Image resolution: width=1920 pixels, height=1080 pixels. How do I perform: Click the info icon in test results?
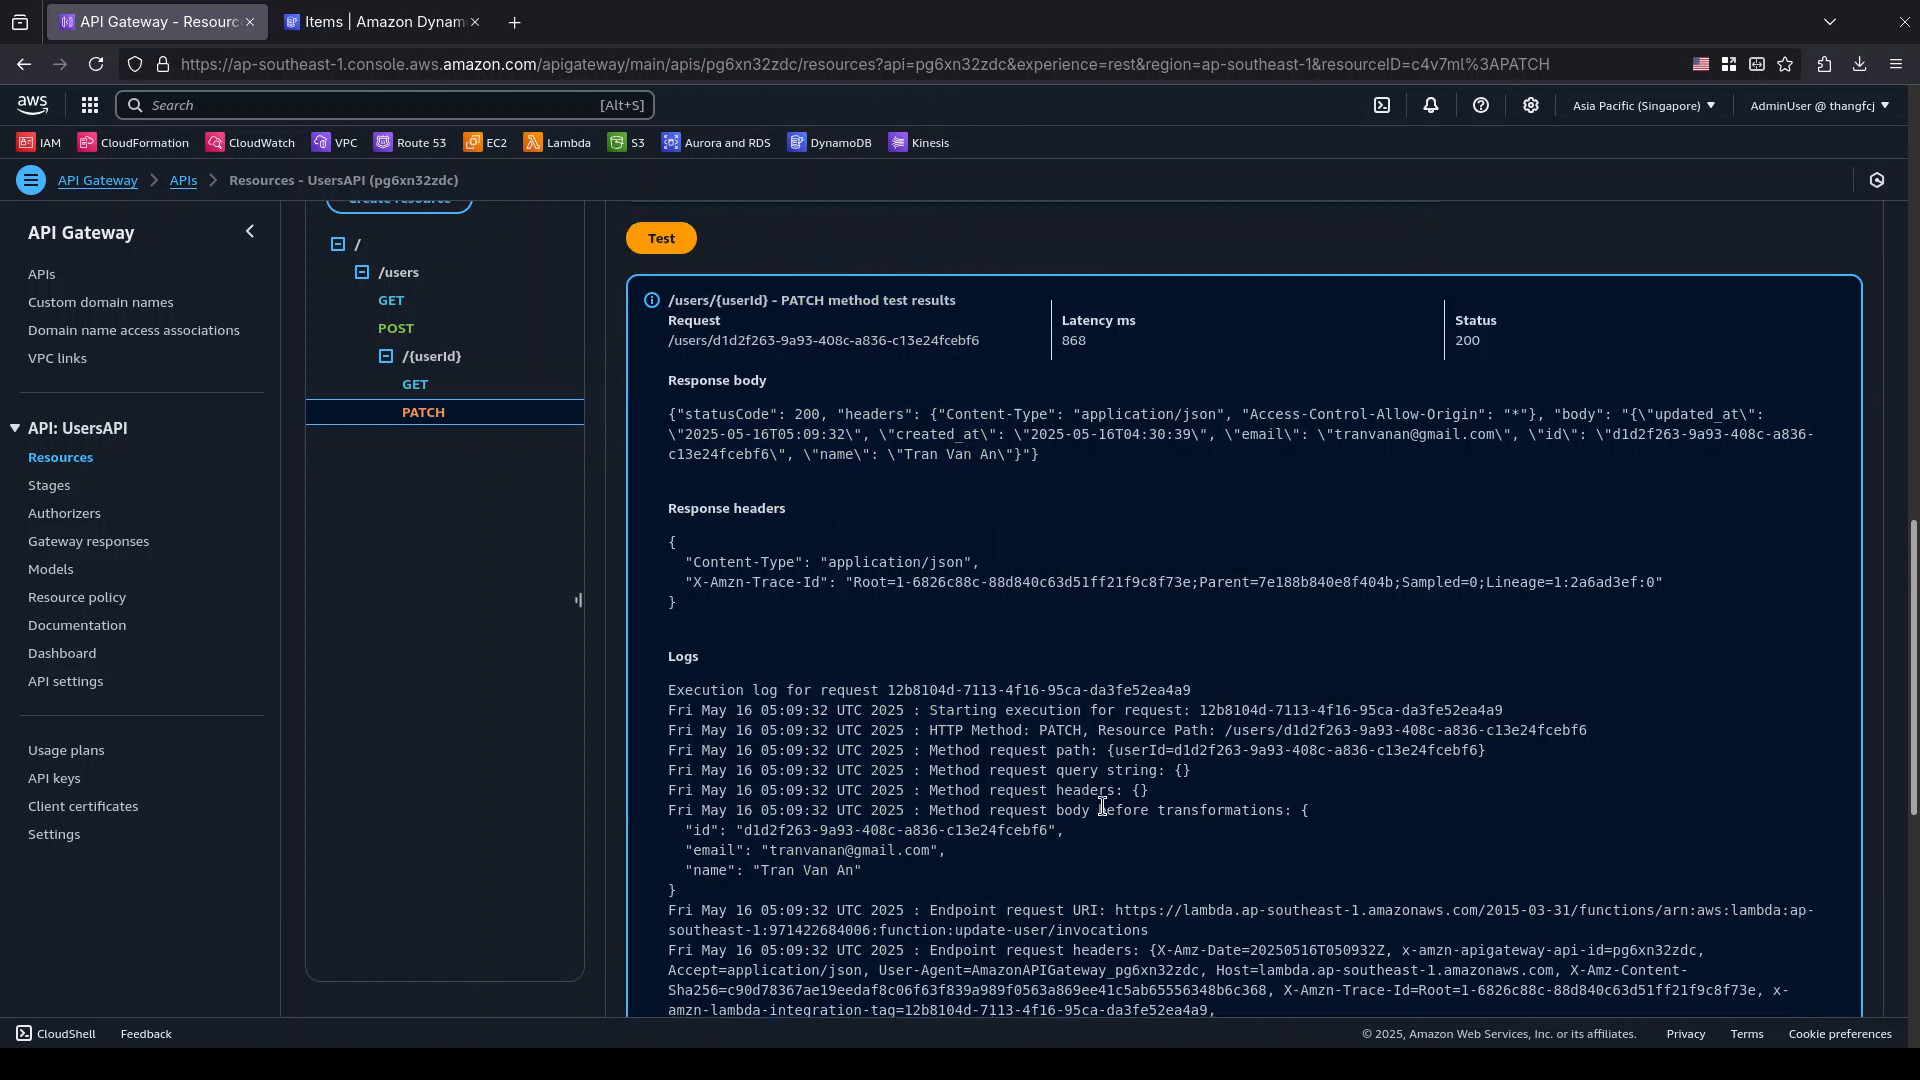point(651,300)
